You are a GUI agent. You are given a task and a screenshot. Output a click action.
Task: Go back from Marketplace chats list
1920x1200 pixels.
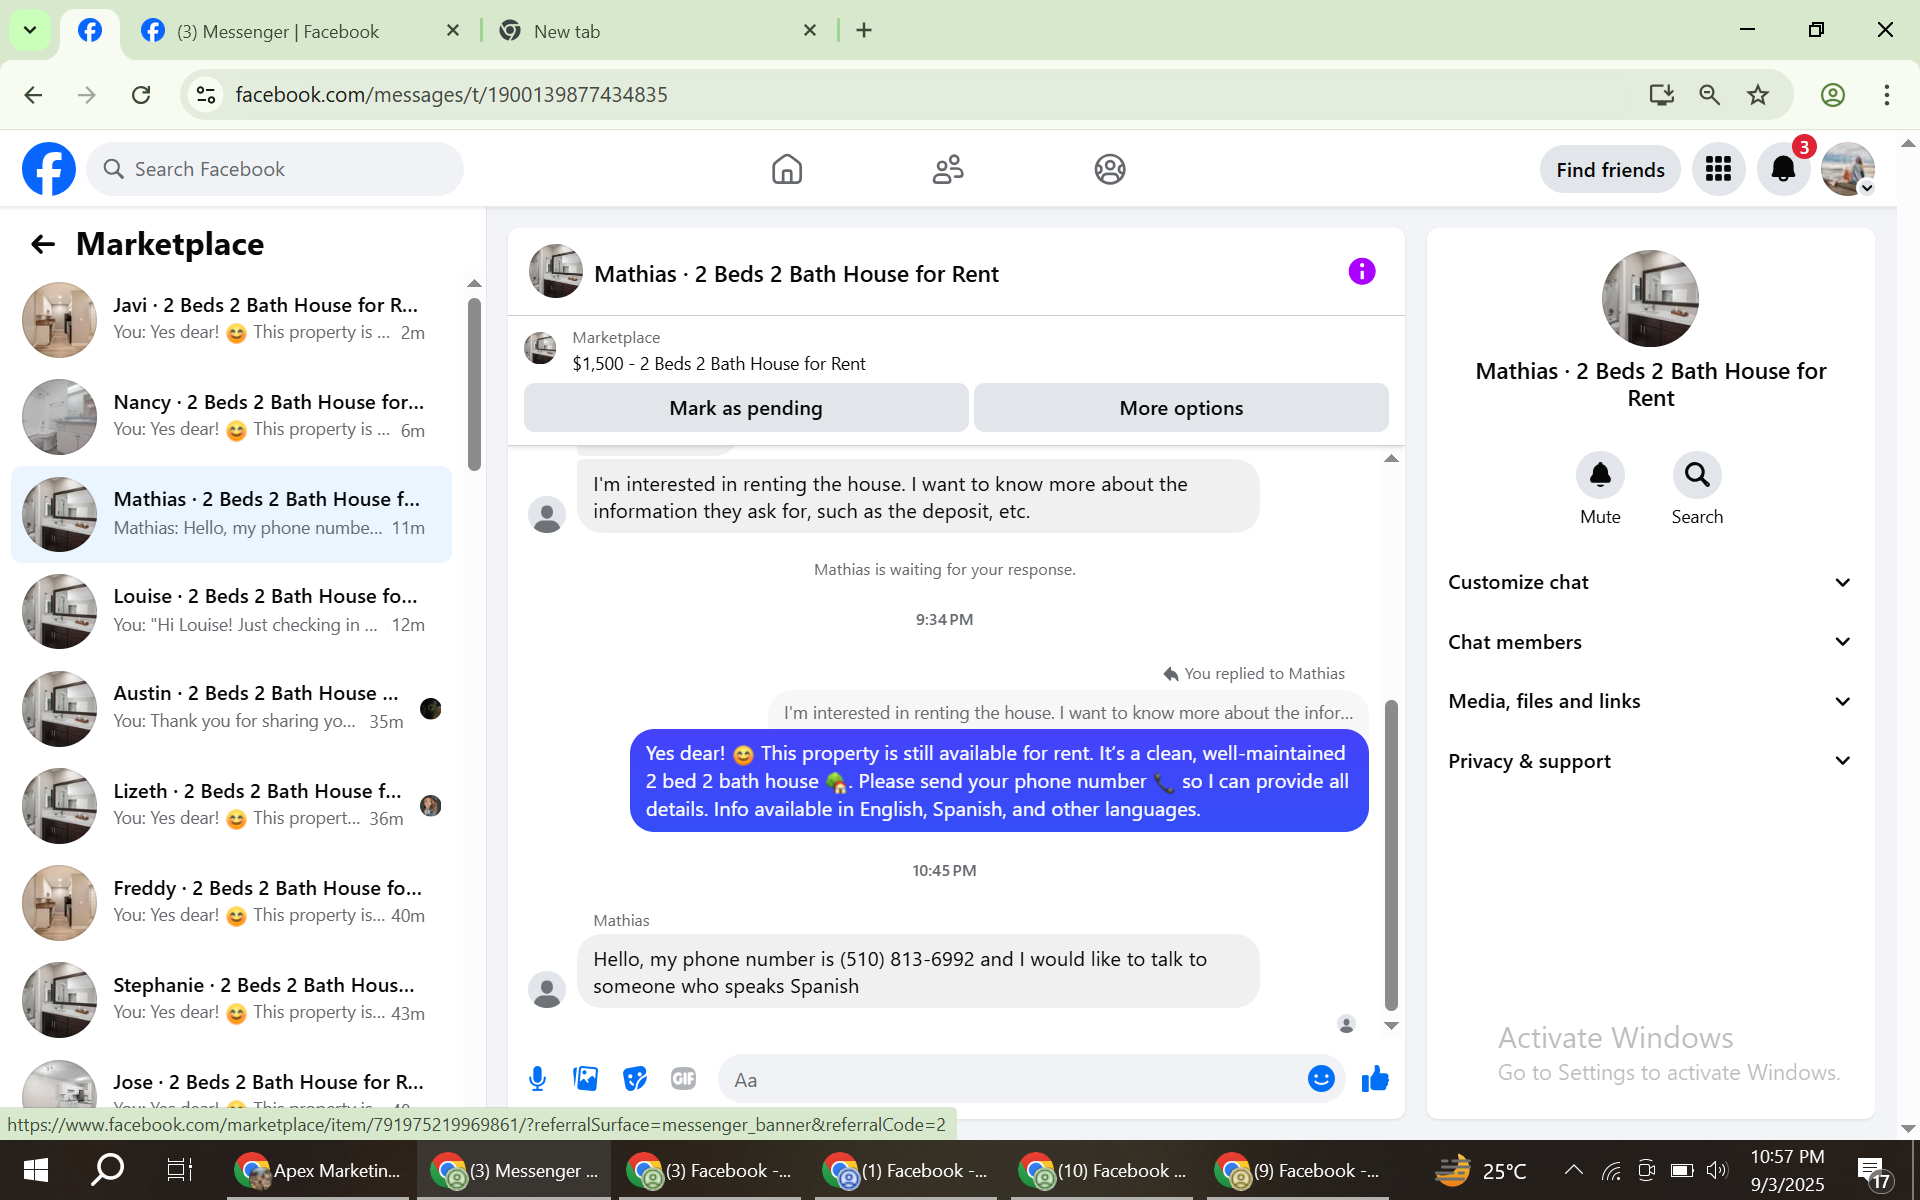click(43, 244)
